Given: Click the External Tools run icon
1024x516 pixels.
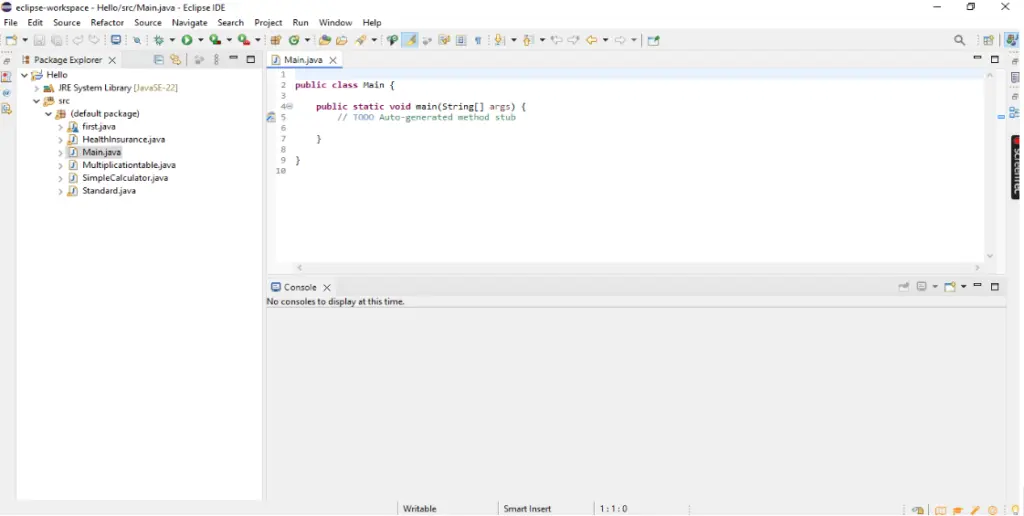Looking at the screenshot, I should [x=244, y=40].
